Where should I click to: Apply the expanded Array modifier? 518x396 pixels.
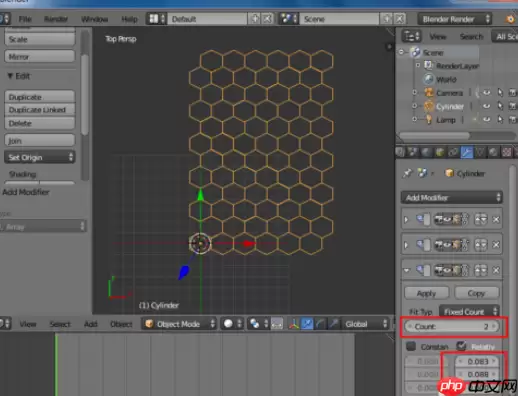coord(426,293)
